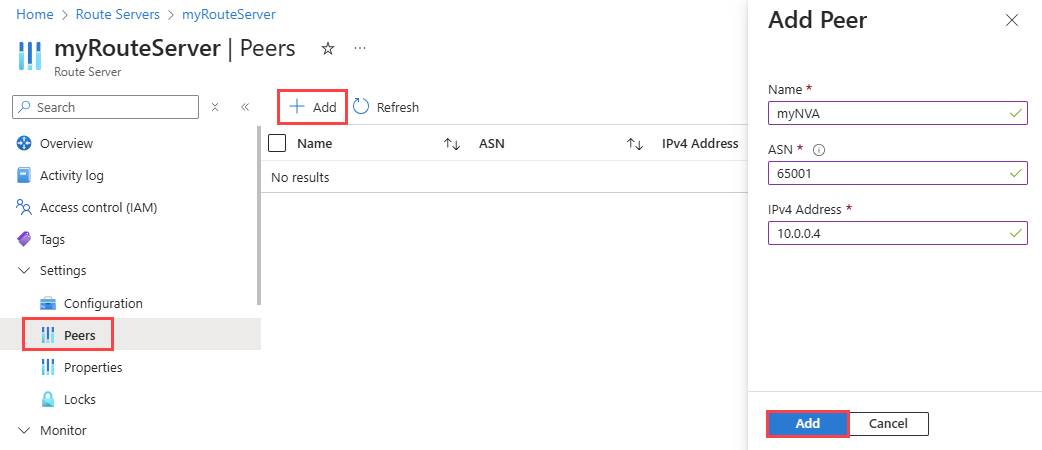
Task: Click the Access control people icon
Action: 24,207
